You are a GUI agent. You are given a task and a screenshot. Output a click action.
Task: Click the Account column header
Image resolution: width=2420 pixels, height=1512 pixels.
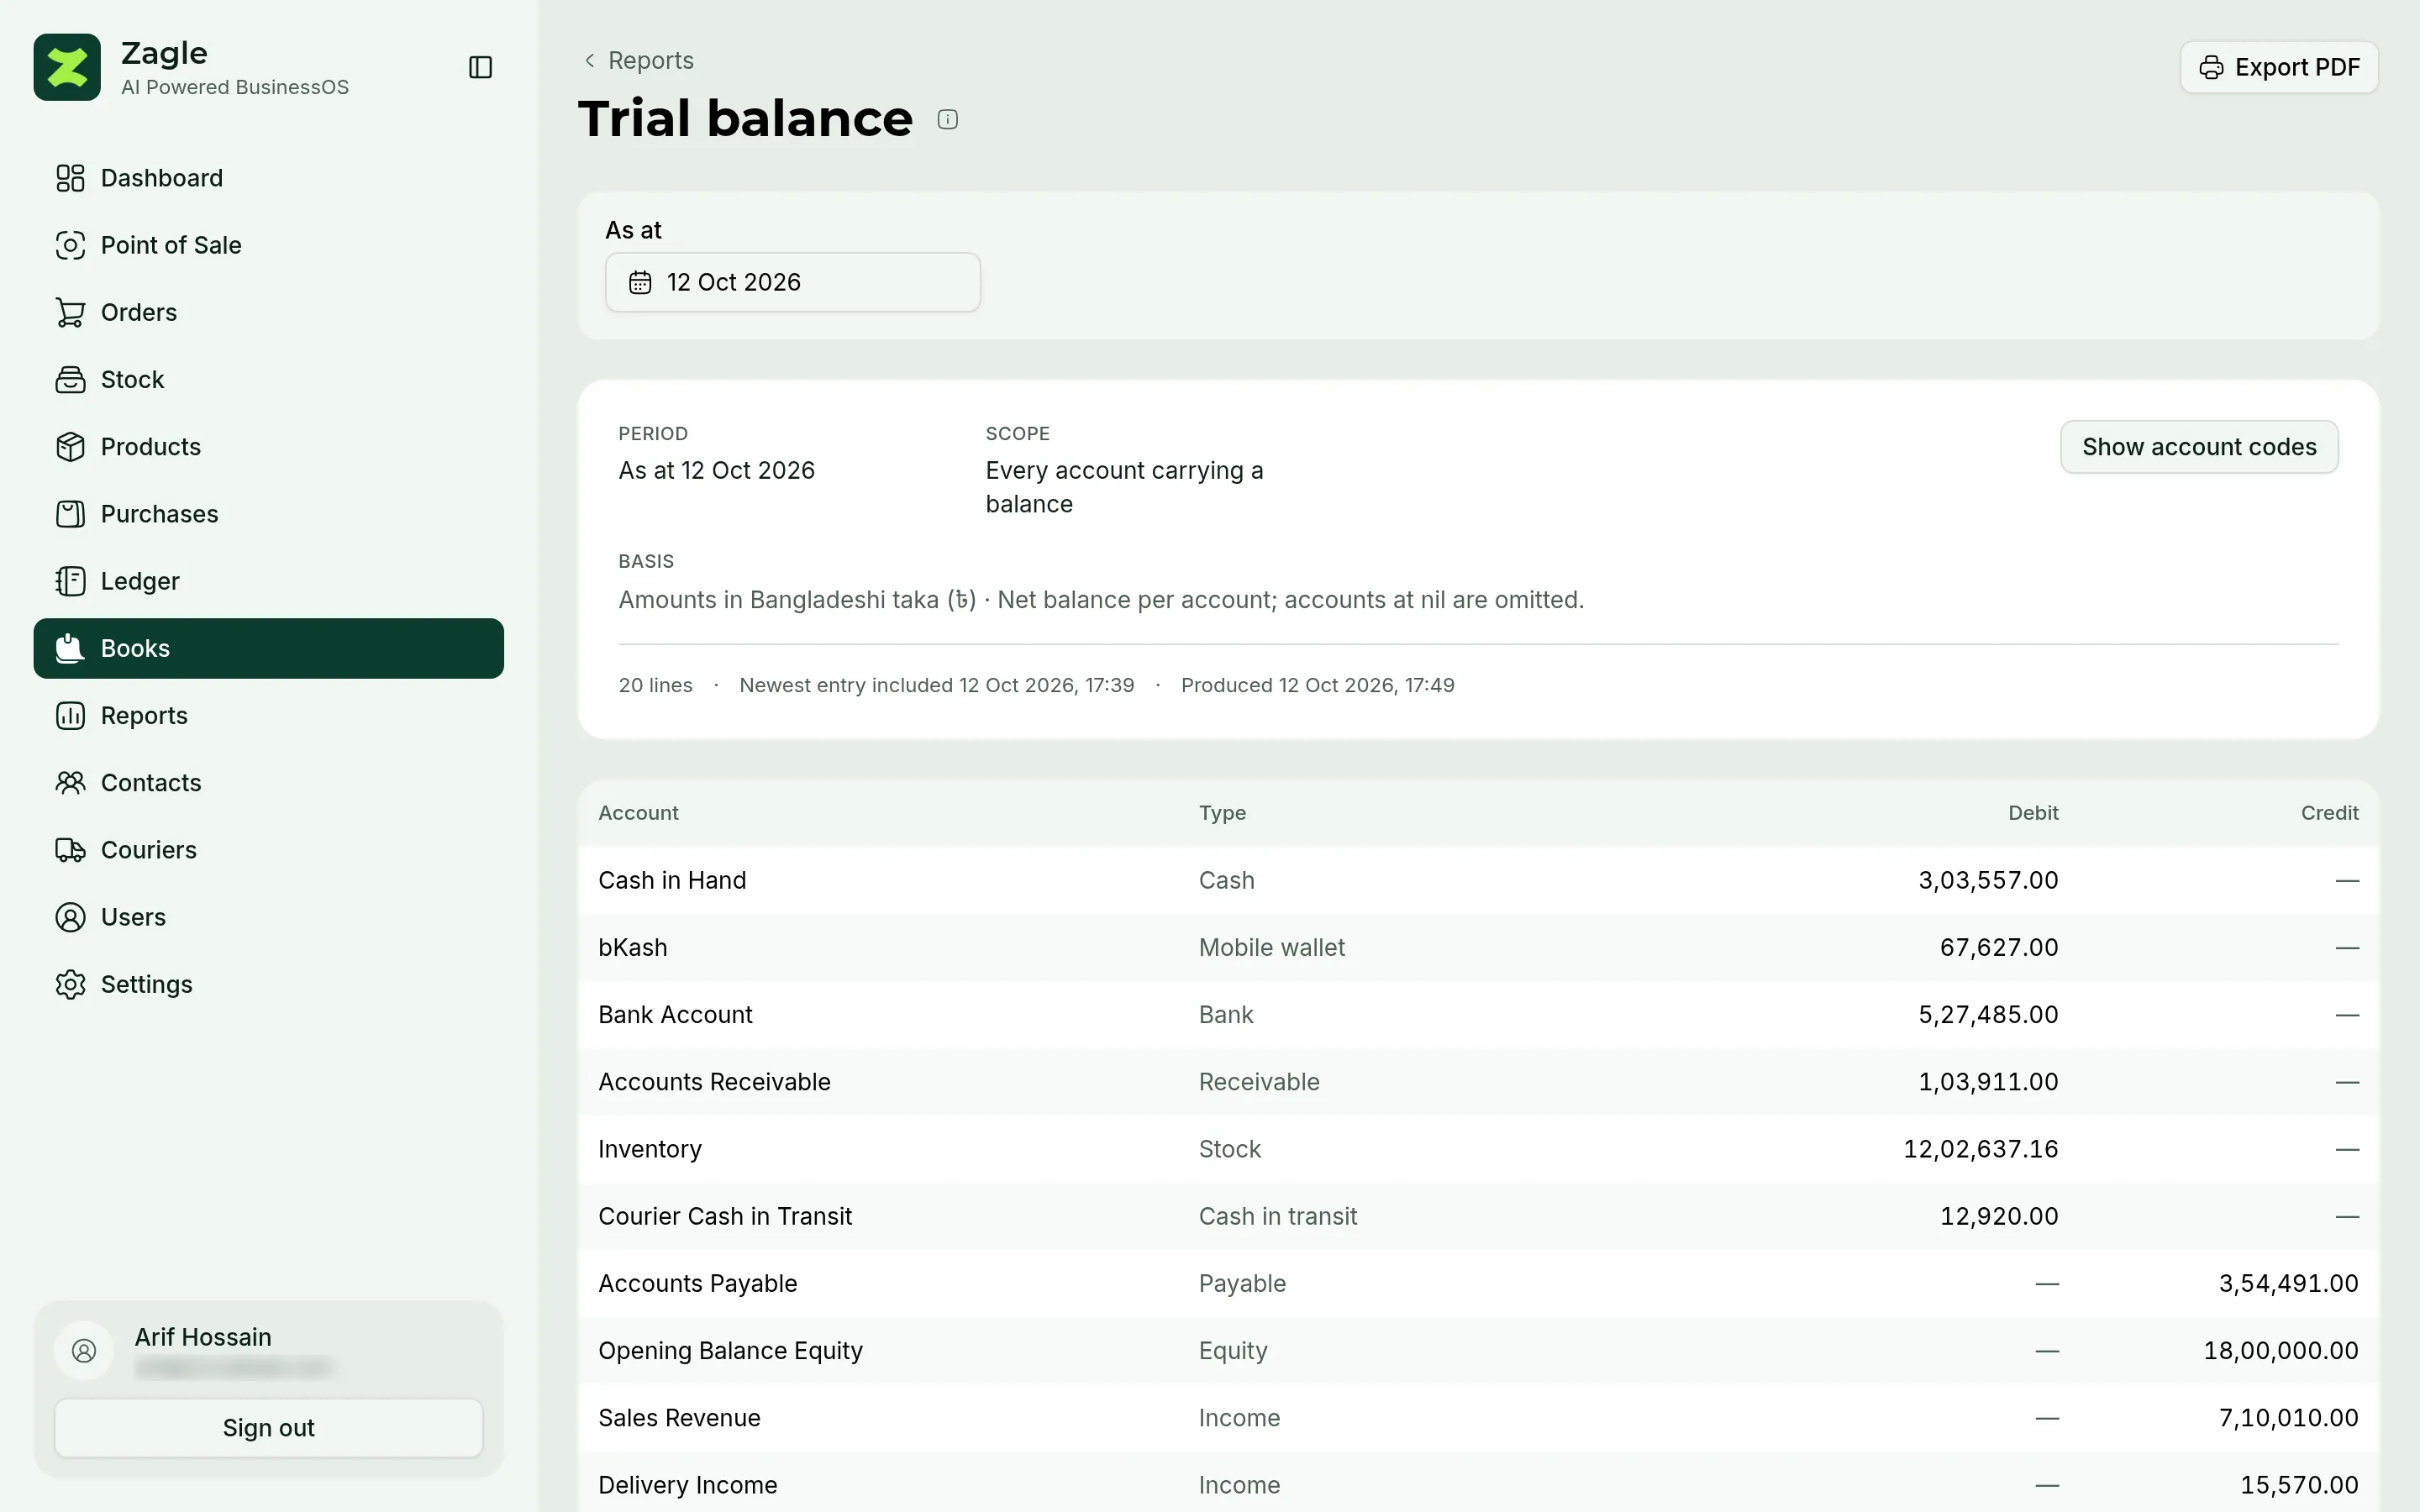point(638,813)
